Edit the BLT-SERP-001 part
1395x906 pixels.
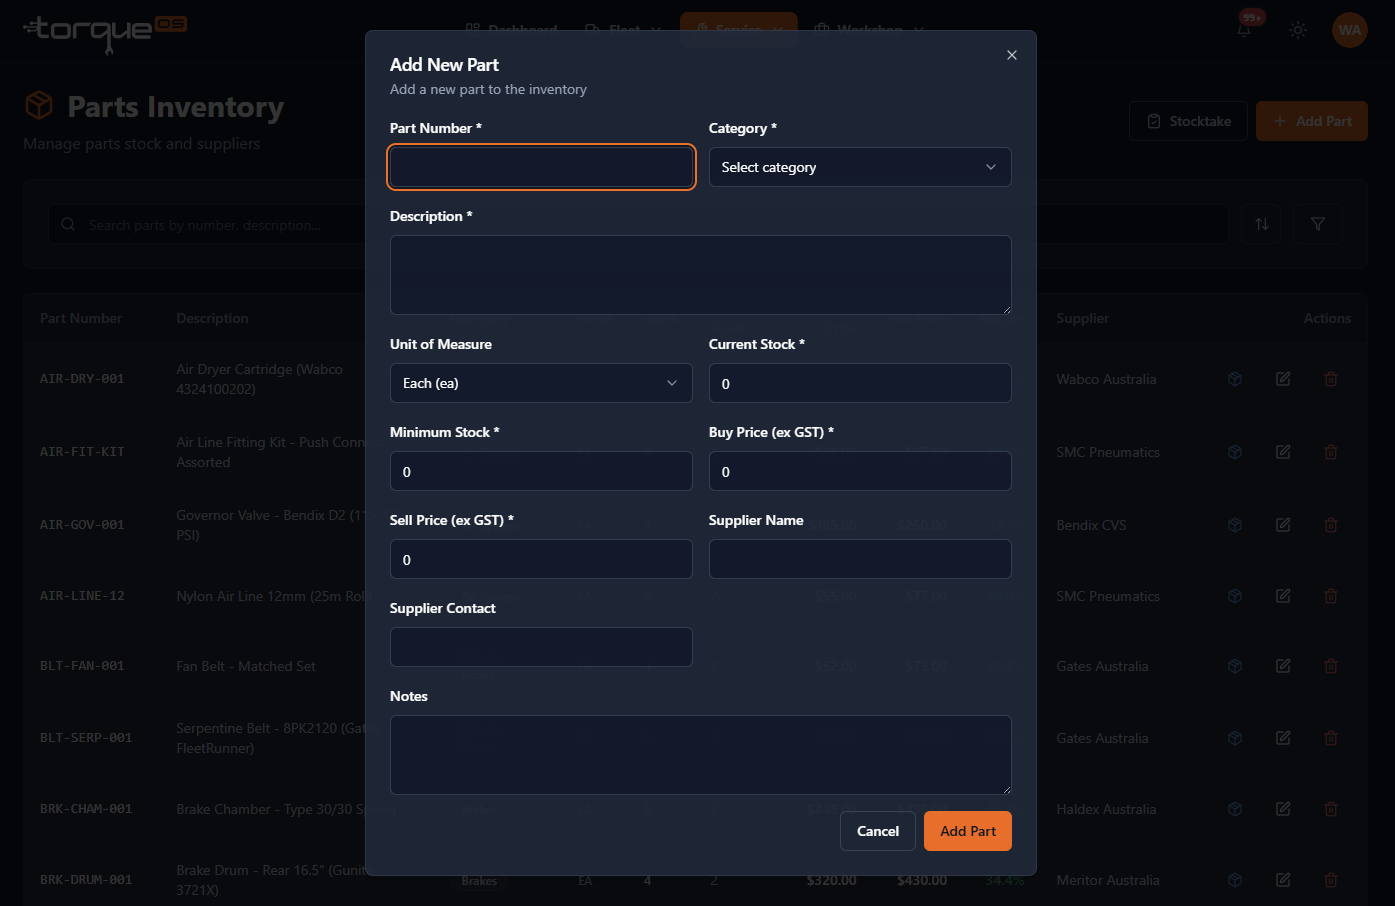pos(1283,738)
